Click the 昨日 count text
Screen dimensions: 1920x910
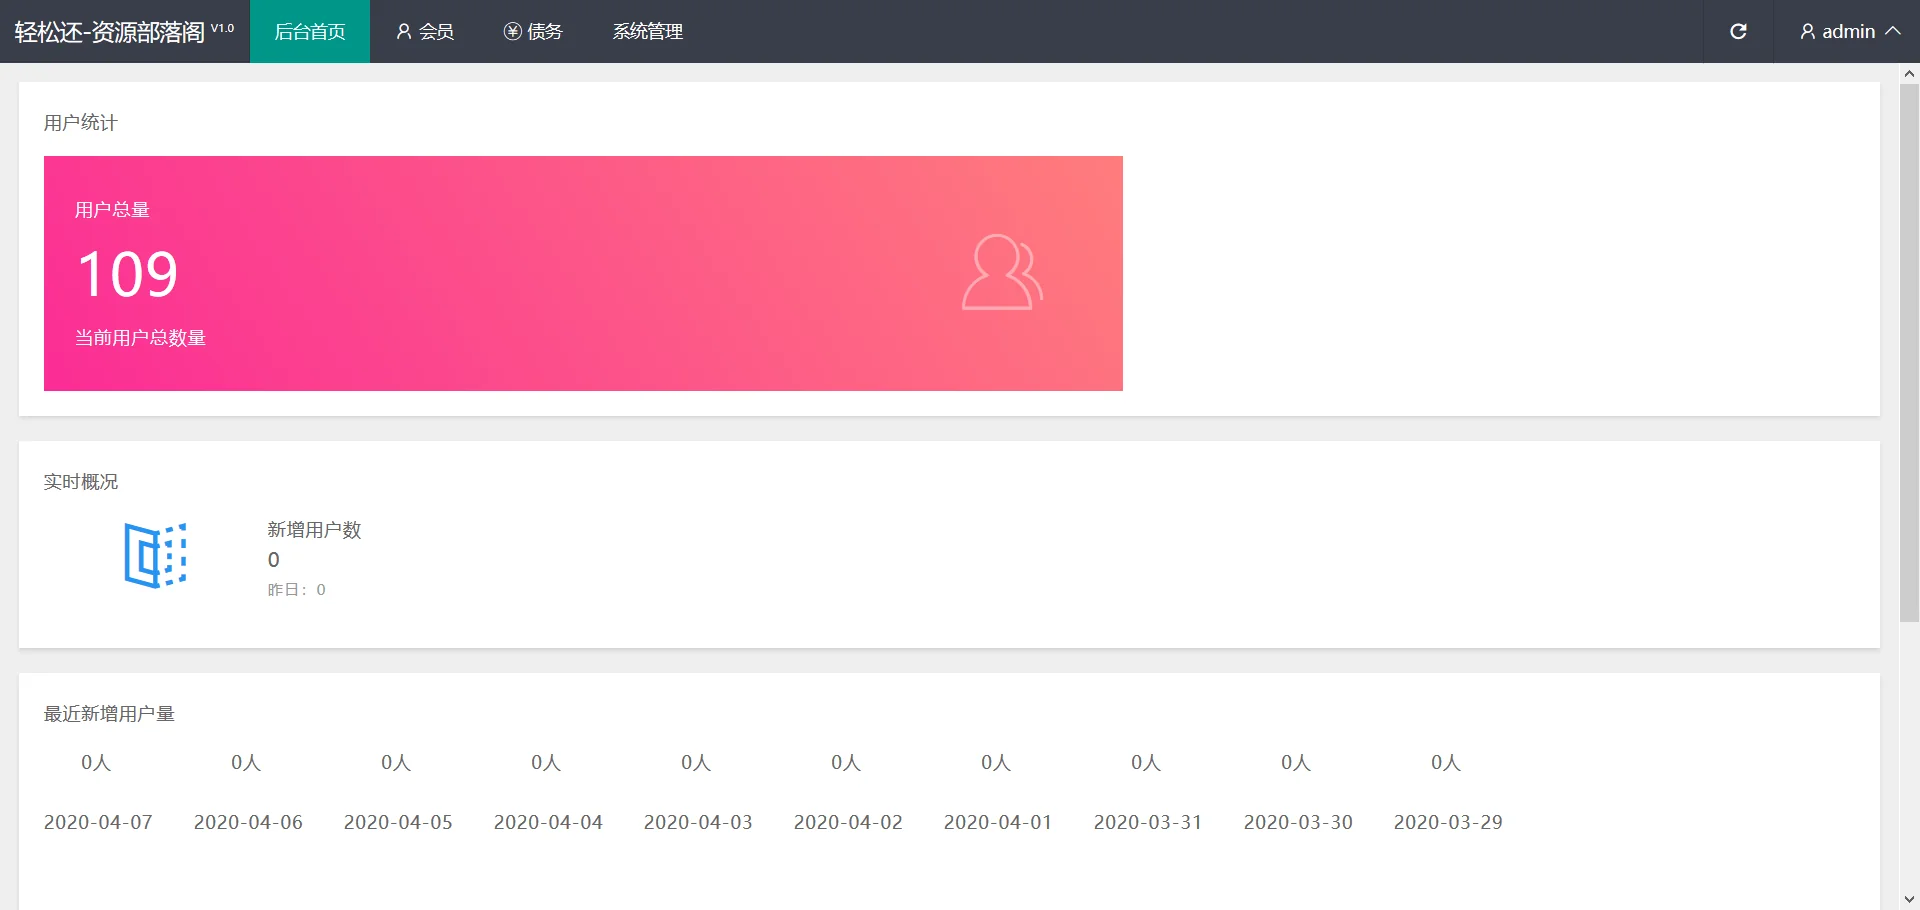point(296,590)
